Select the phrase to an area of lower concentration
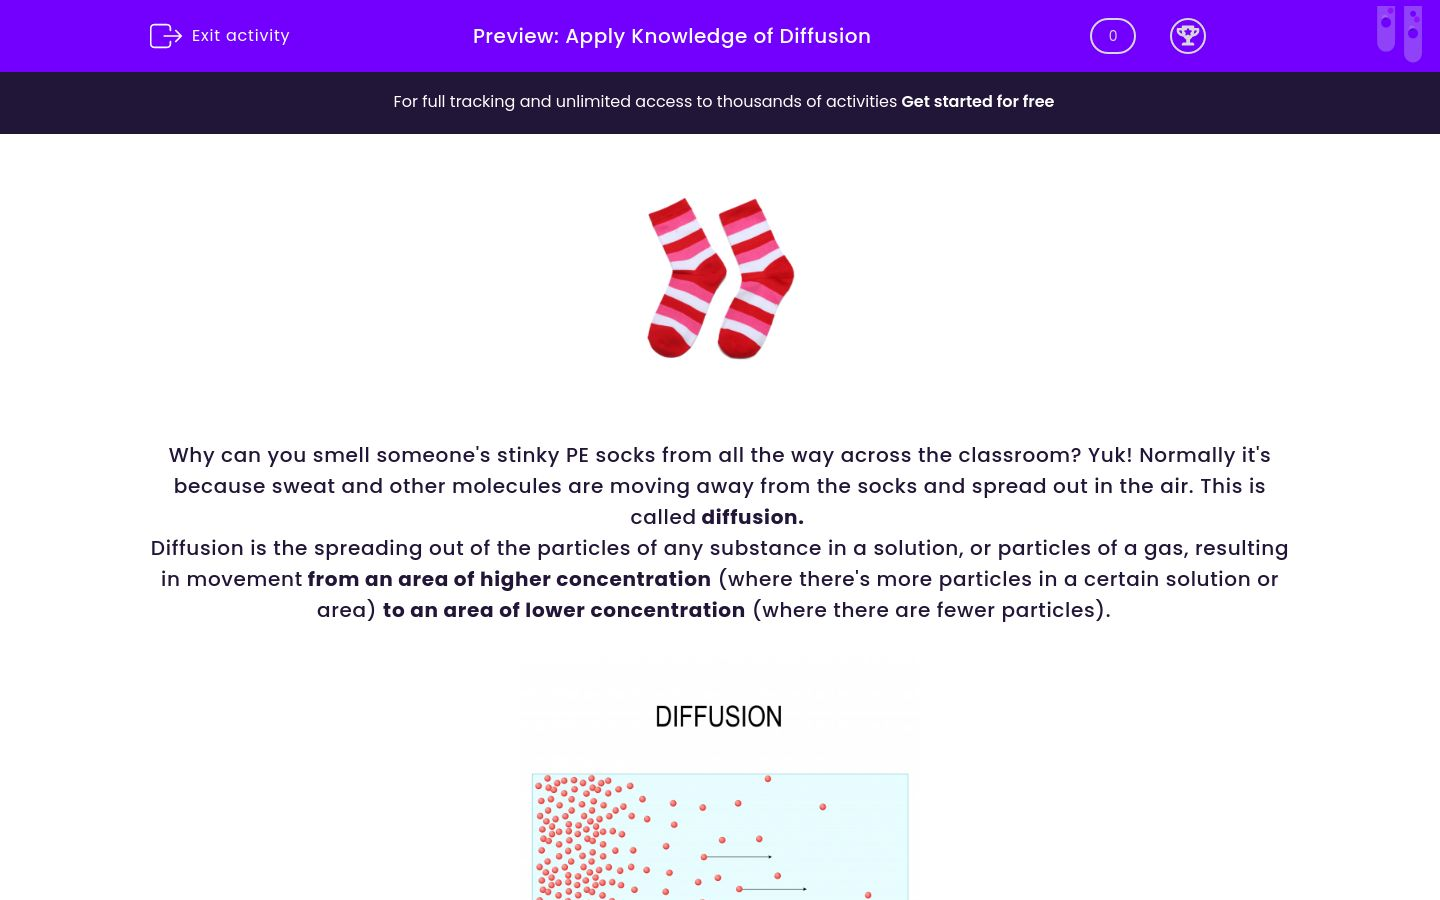Viewport: 1440px width, 900px height. point(563,610)
